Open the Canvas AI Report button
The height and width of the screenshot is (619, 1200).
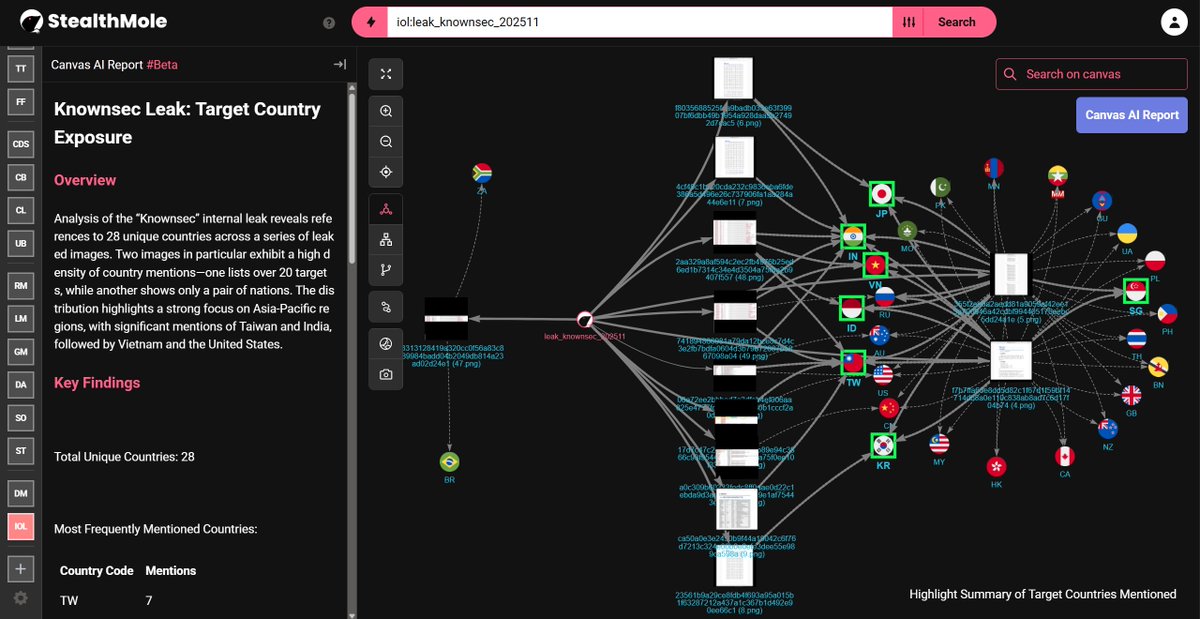(1131, 115)
